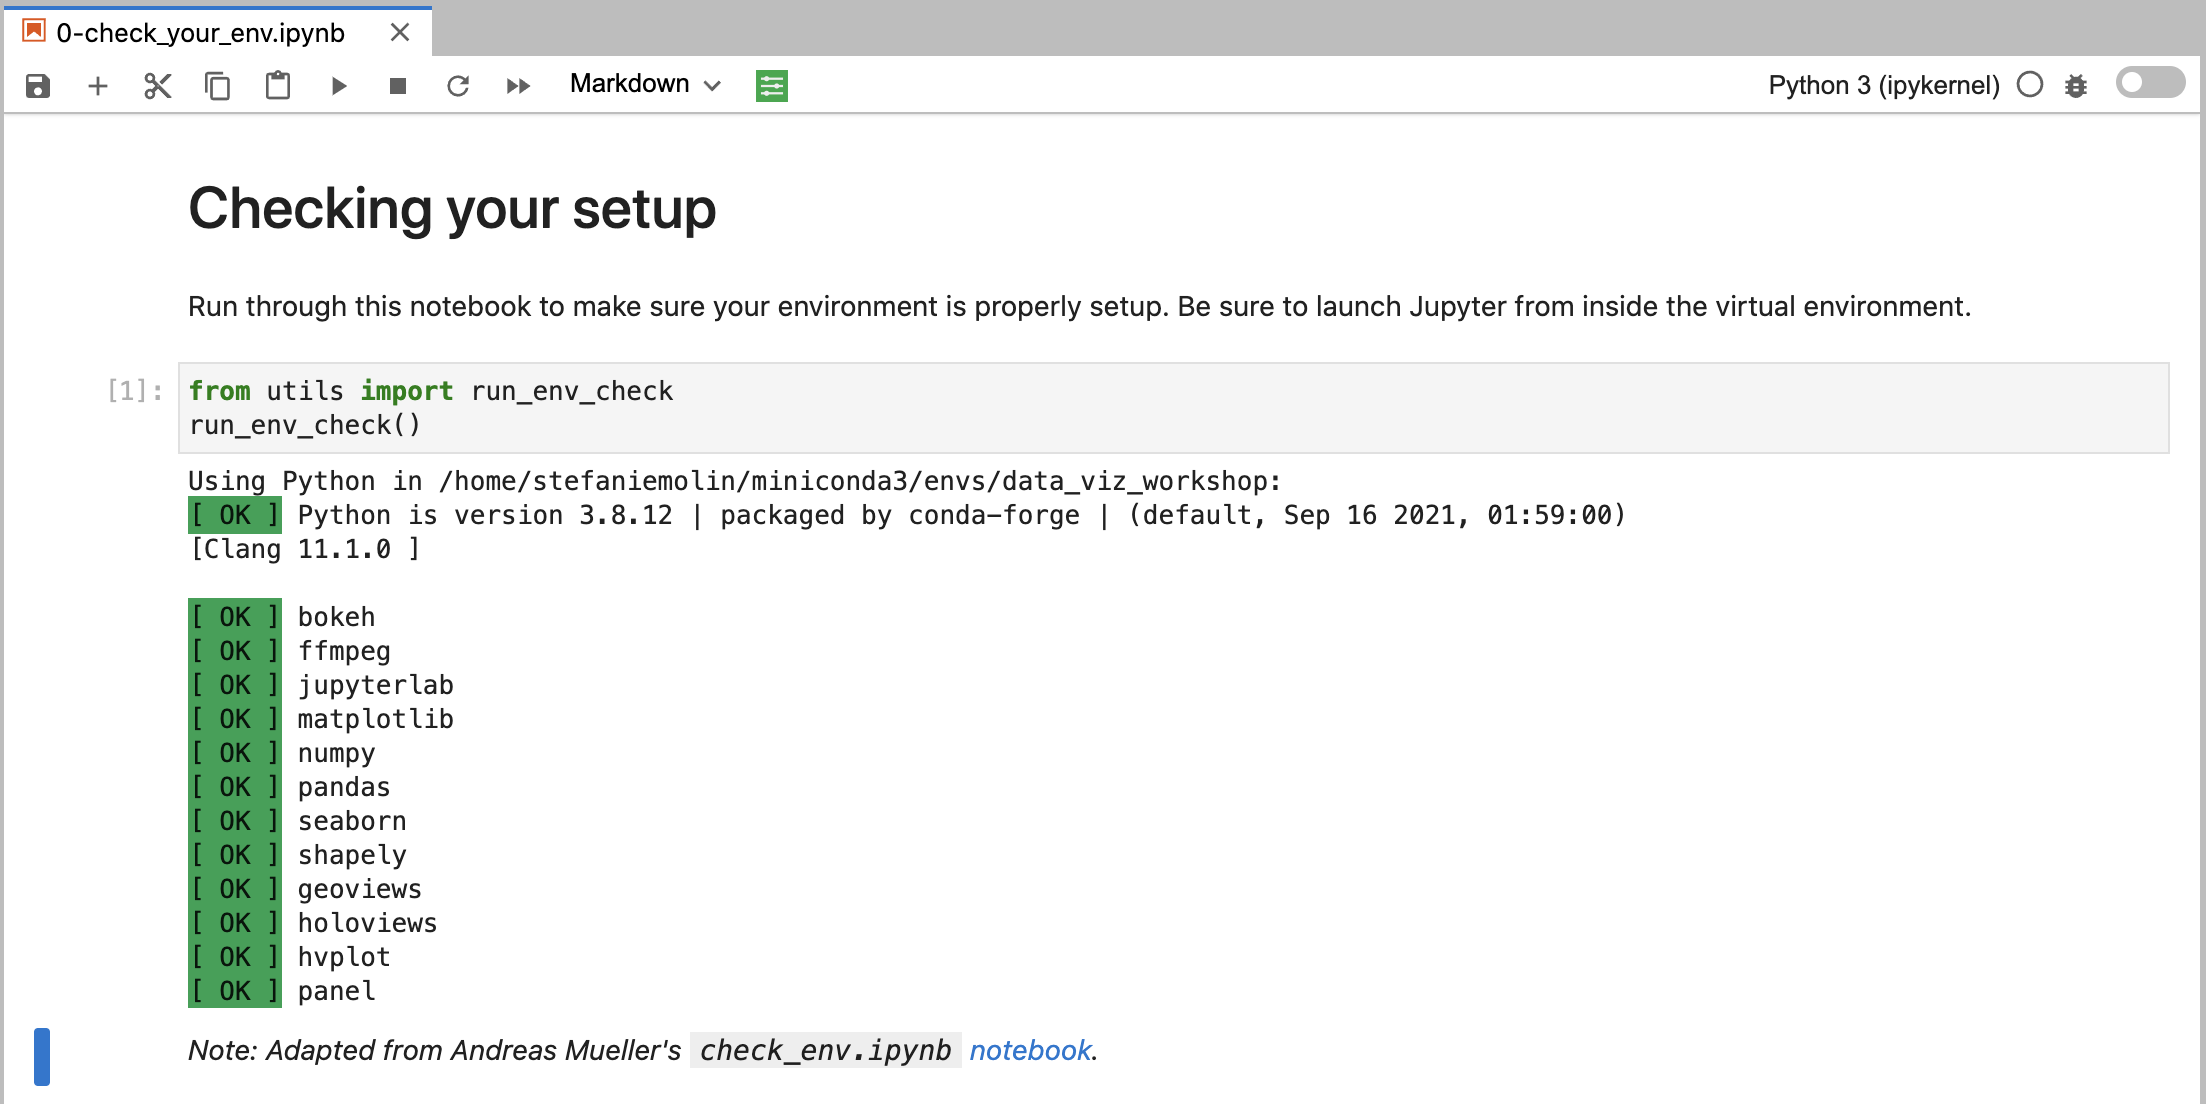Save the notebook with the disk icon
Screen dimensions: 2206x1104
tap(38, 86)
